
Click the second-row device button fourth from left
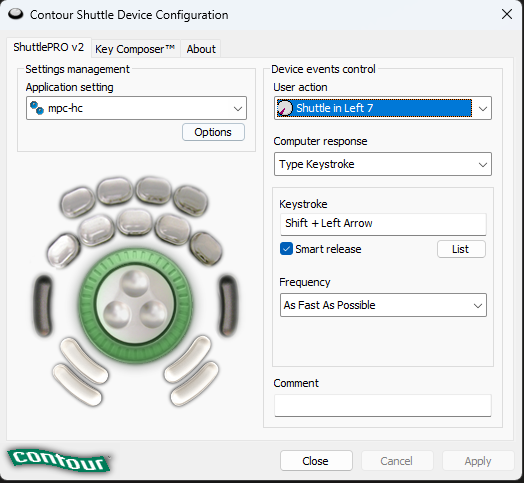pos(172,229)
